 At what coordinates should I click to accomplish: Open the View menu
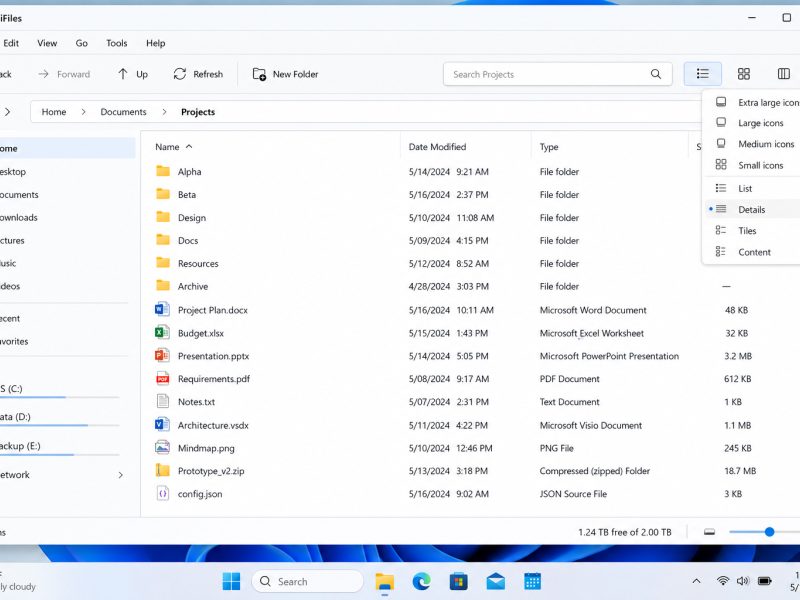pyautogui.click(x=47, y=43)
